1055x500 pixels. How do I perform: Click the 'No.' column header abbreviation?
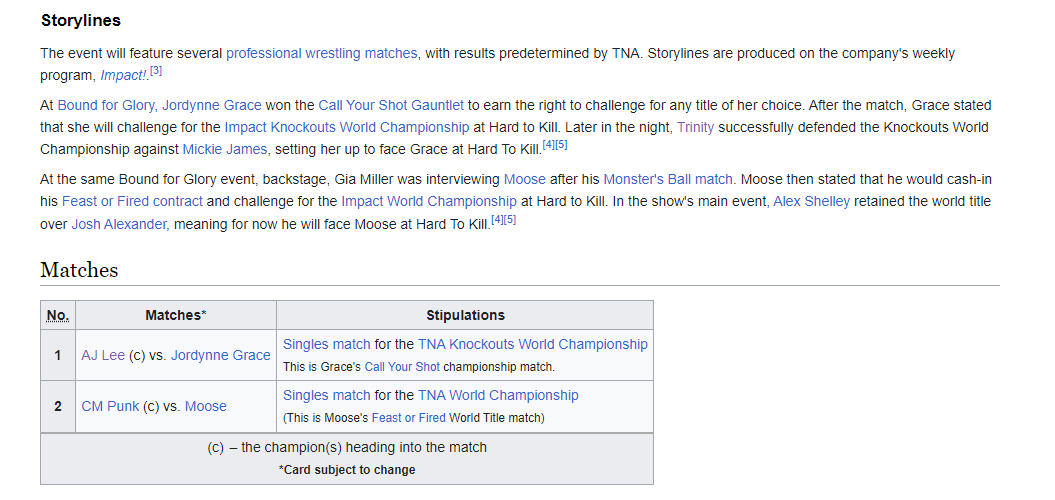tap(57, 316)
